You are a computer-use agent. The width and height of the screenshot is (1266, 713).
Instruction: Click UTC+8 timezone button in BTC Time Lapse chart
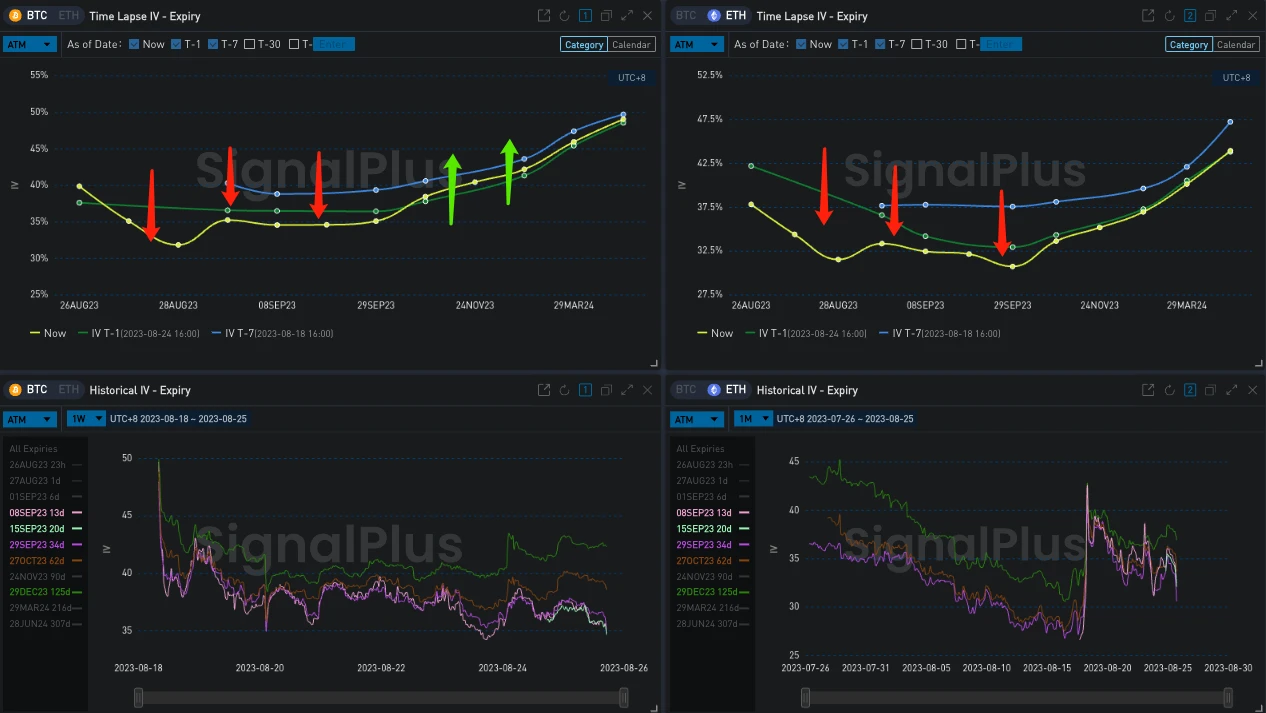pos(631,78)
